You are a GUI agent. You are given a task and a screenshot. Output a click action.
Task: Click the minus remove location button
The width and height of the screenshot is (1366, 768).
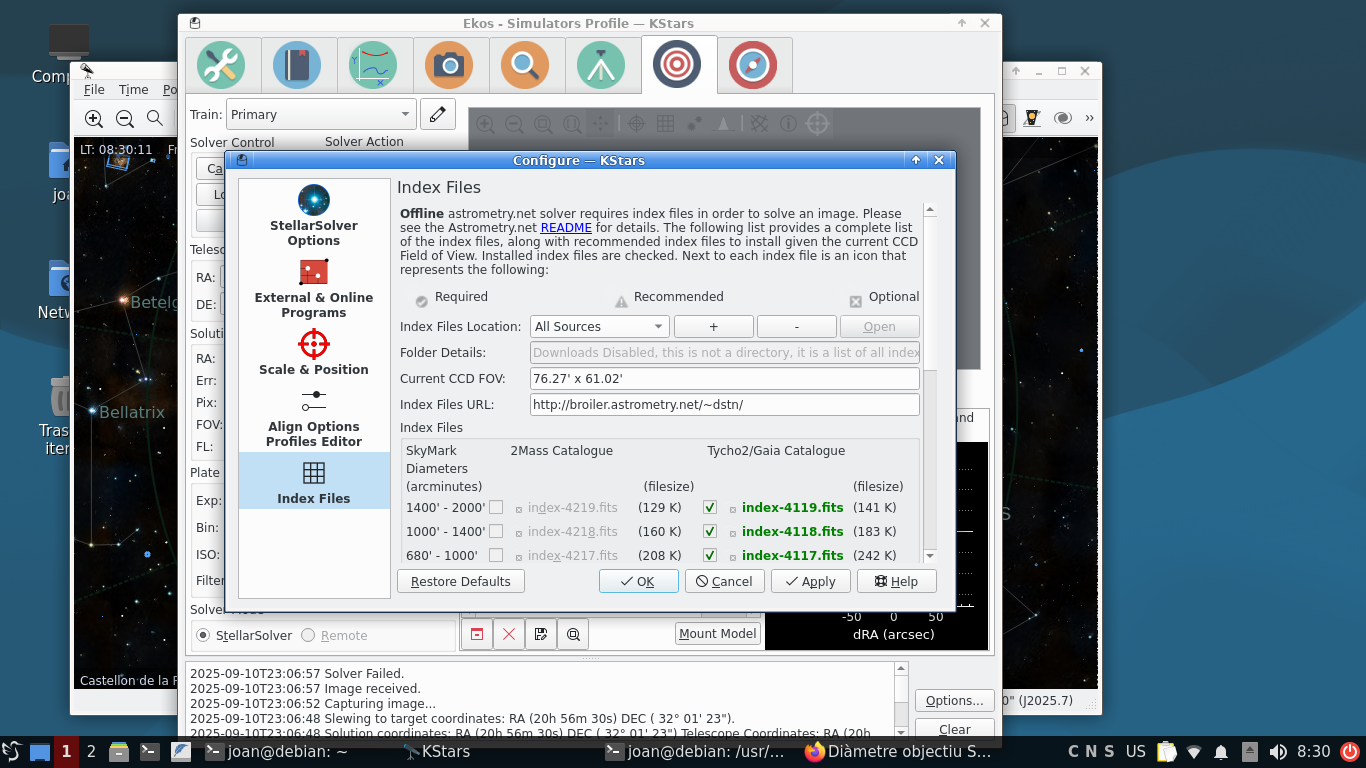(796, 326)
